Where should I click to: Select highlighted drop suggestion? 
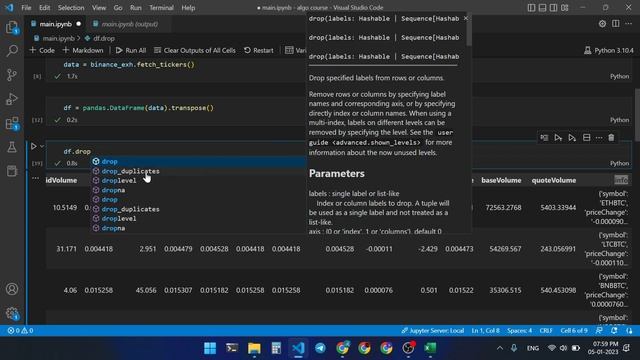click(199, 162)
